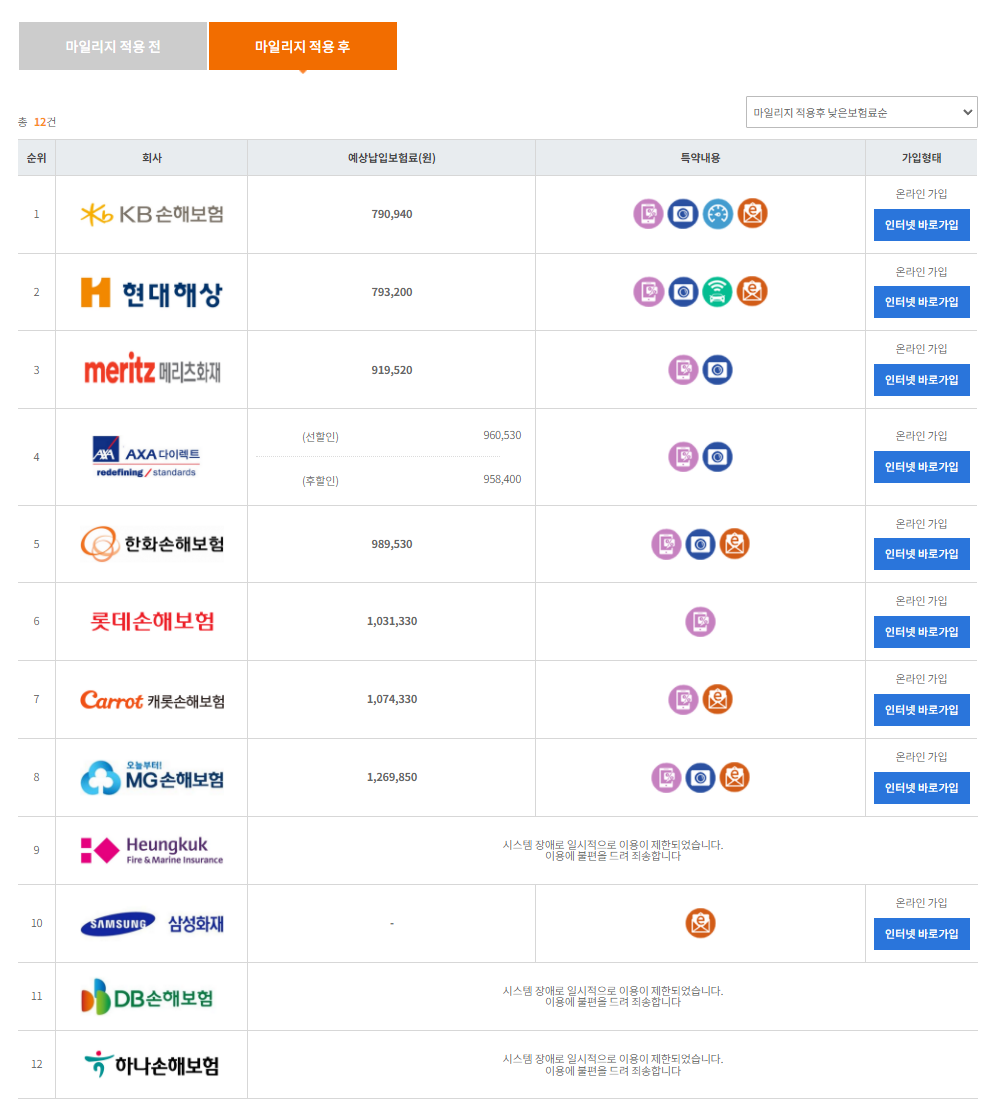Click the premium value 793,200
The image size is (993, 1109).
click(x=392, y=292)
